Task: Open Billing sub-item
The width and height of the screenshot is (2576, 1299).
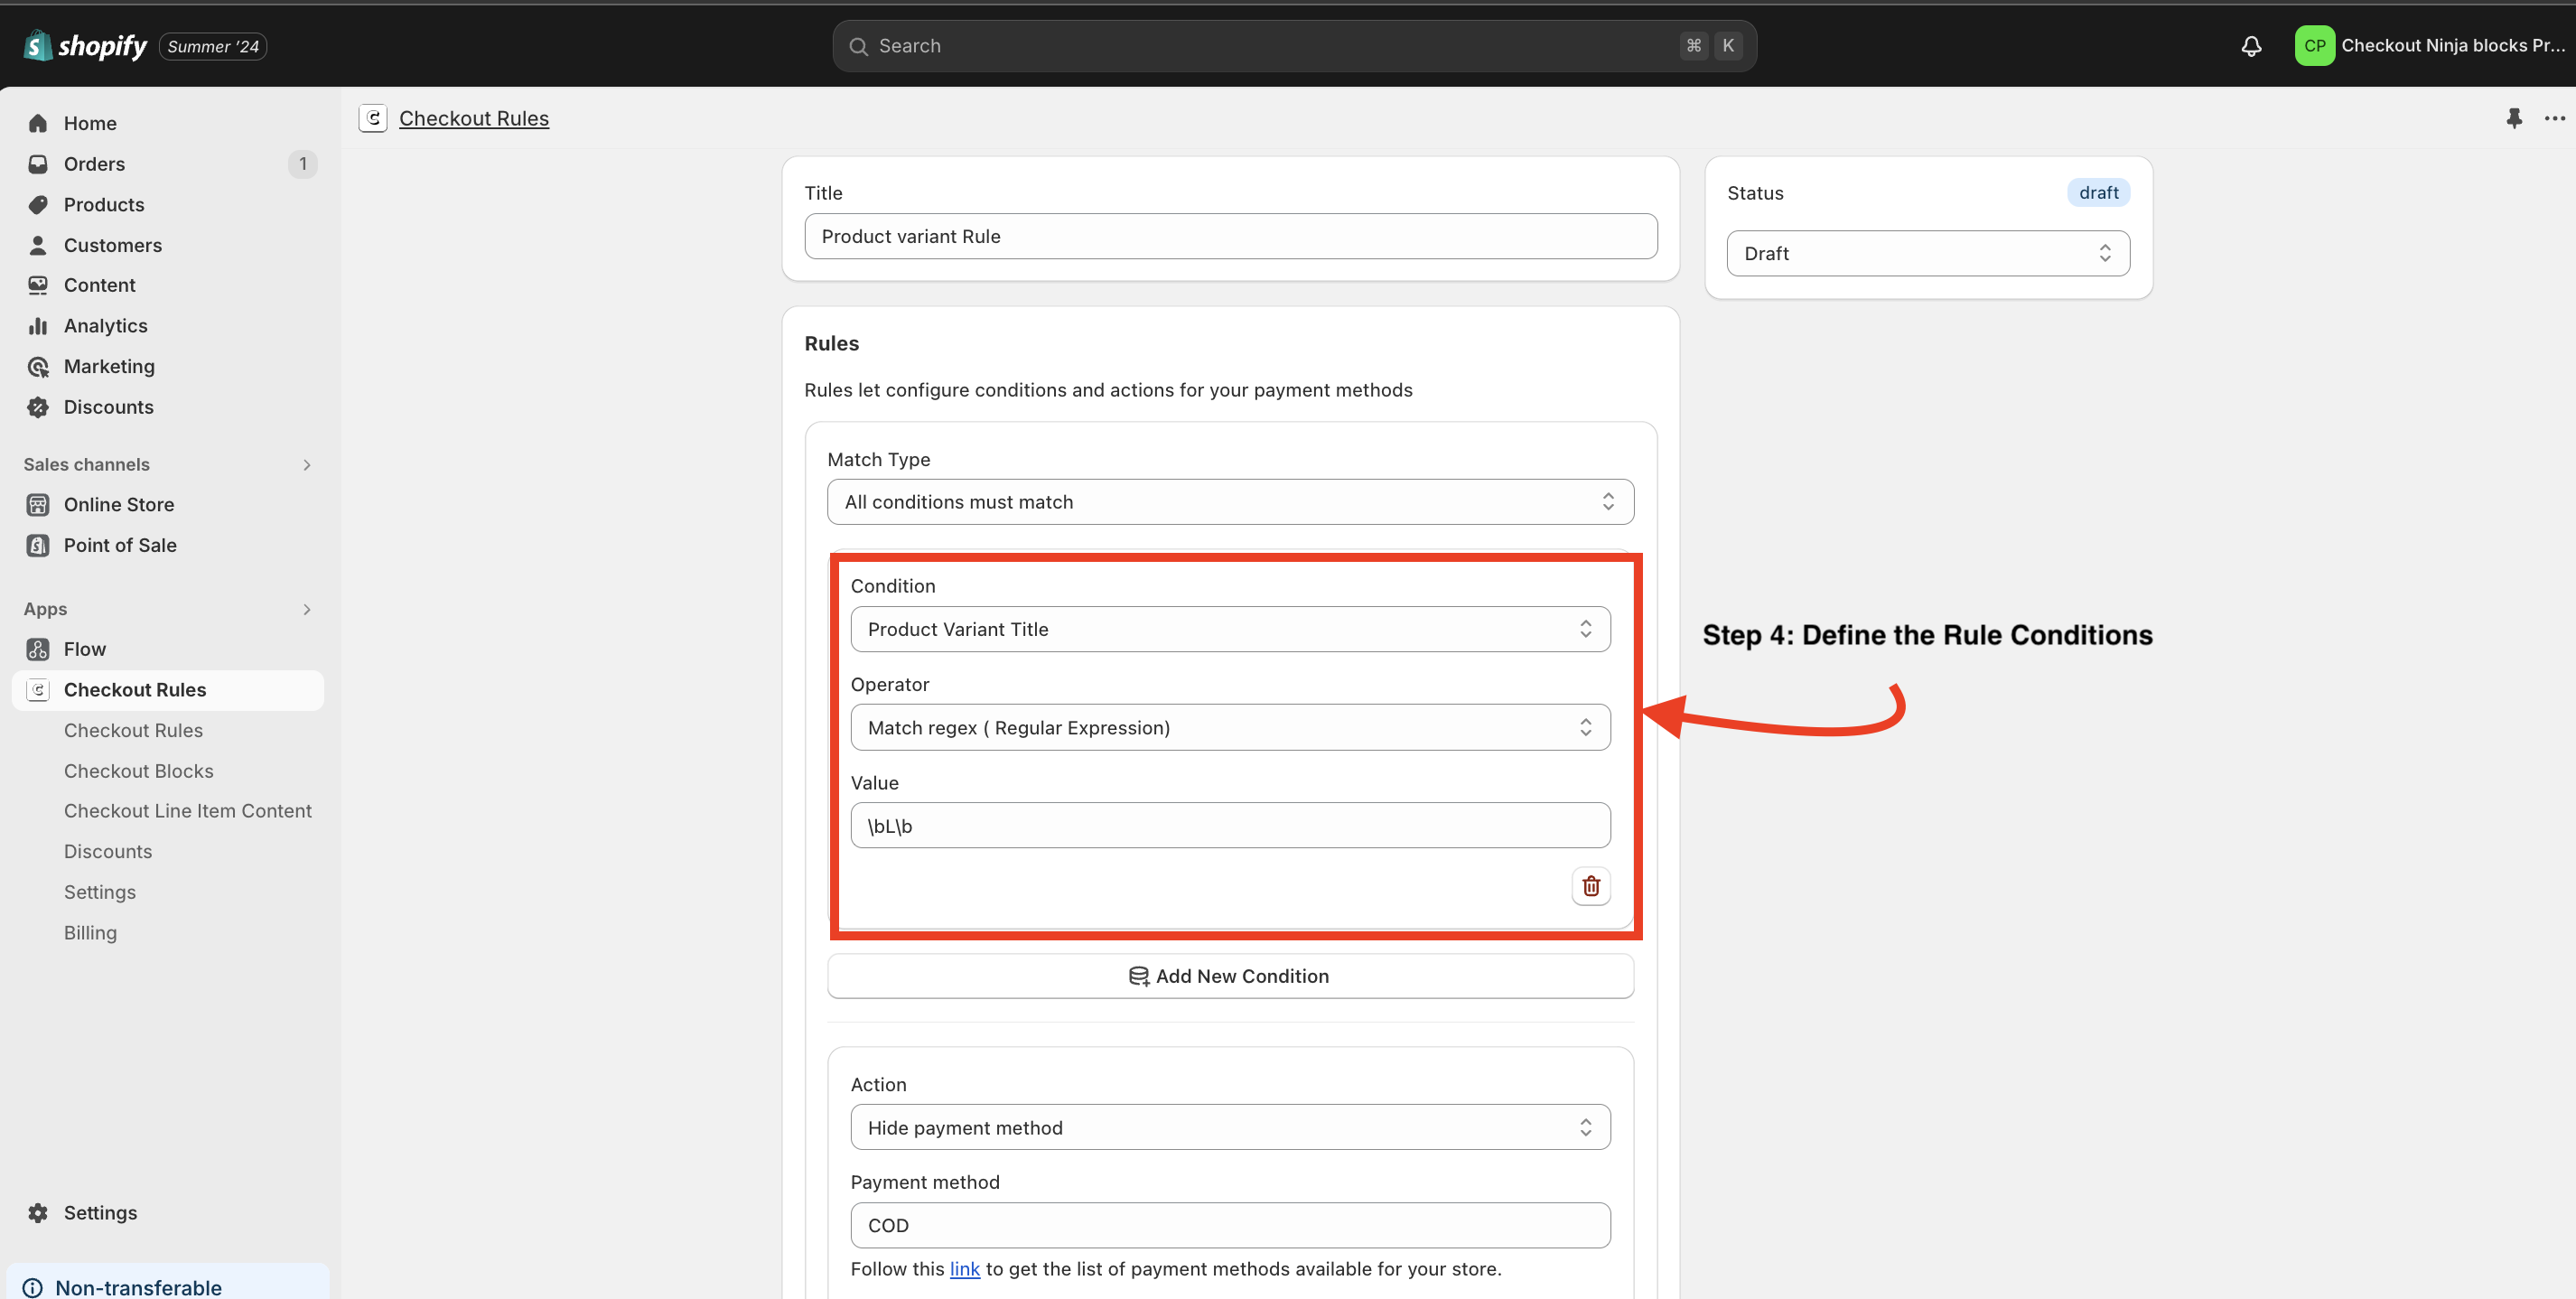Action: pyautogui.click(x=90, y=932)
